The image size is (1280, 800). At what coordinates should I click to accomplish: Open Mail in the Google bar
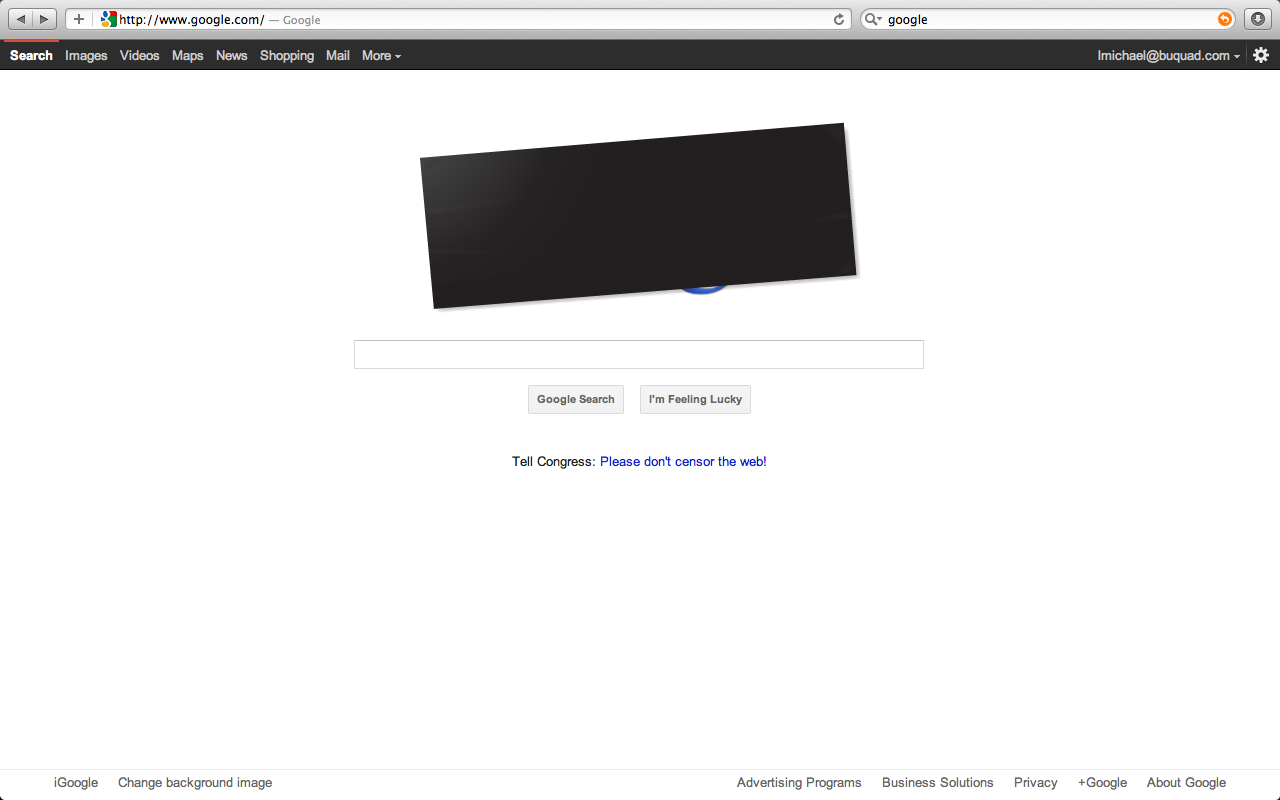(338, 55)
